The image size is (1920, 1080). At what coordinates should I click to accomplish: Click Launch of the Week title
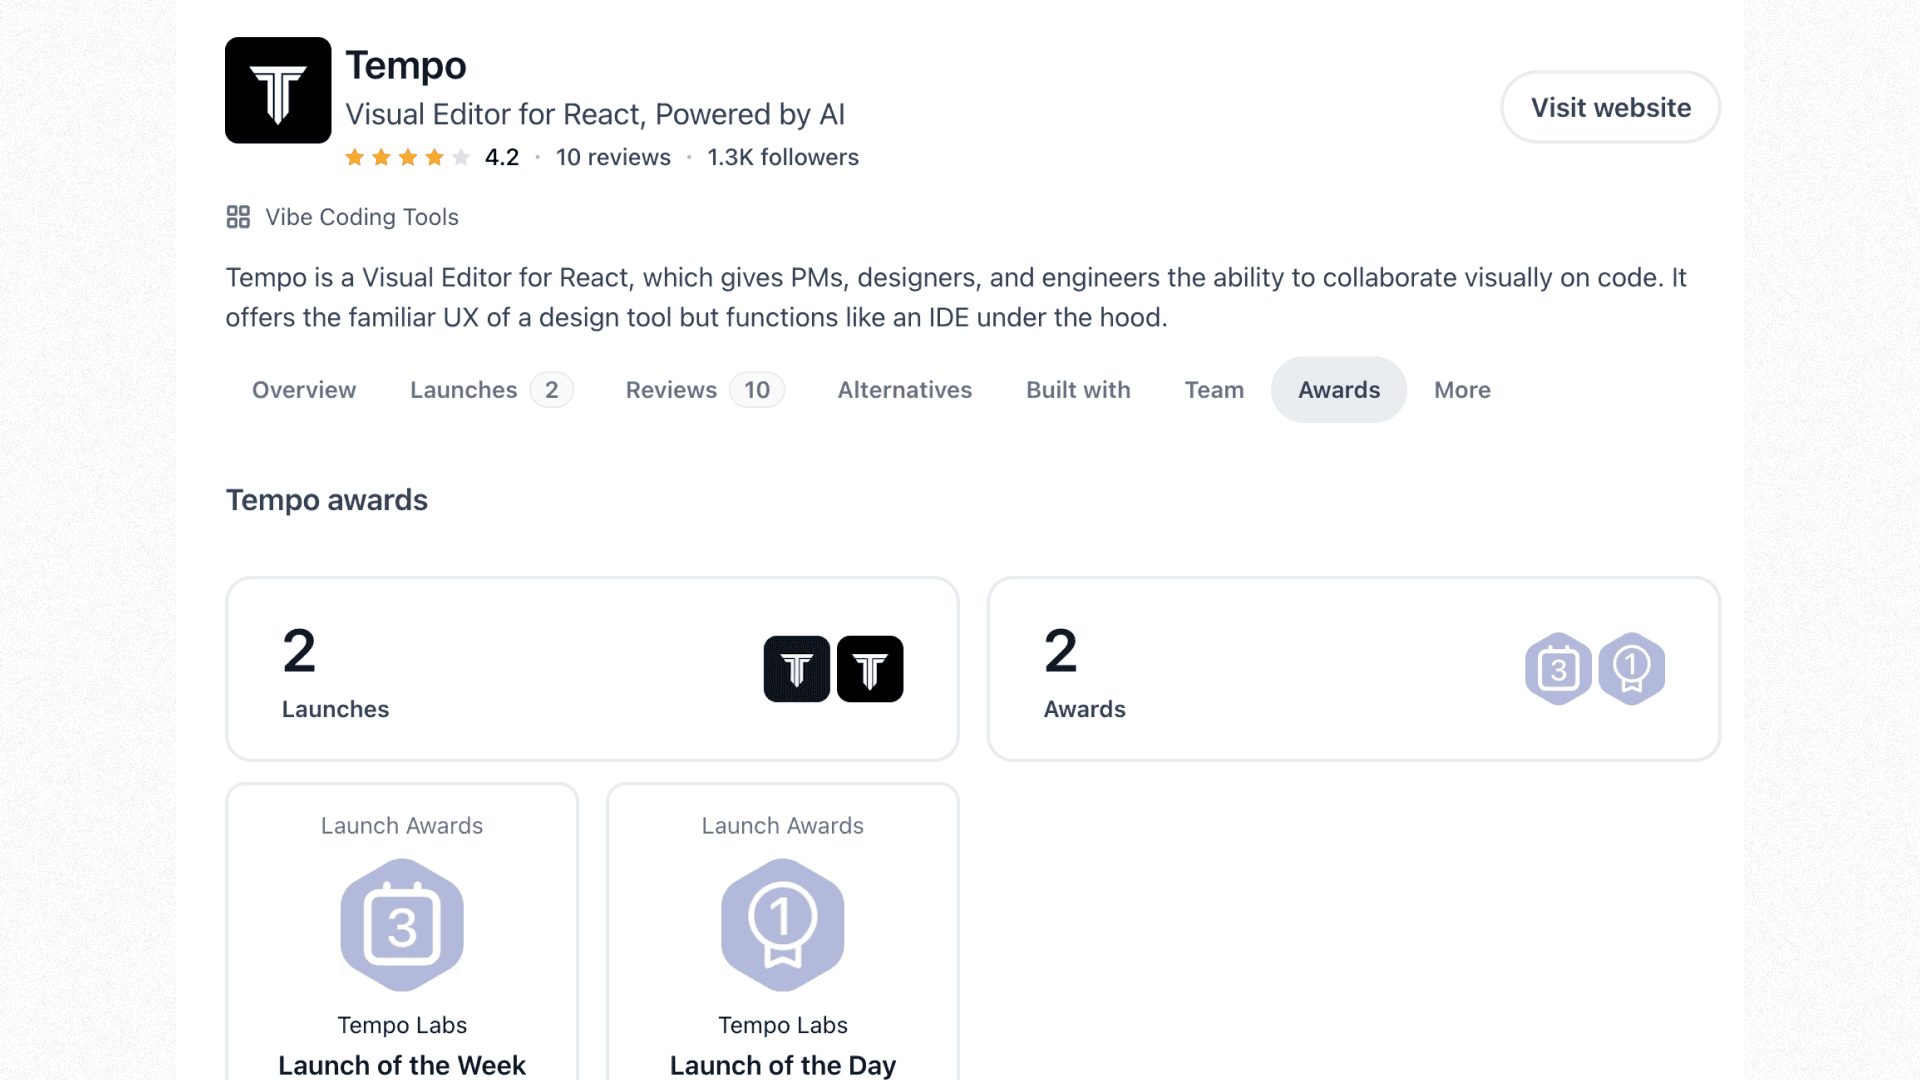point(402,1065)
